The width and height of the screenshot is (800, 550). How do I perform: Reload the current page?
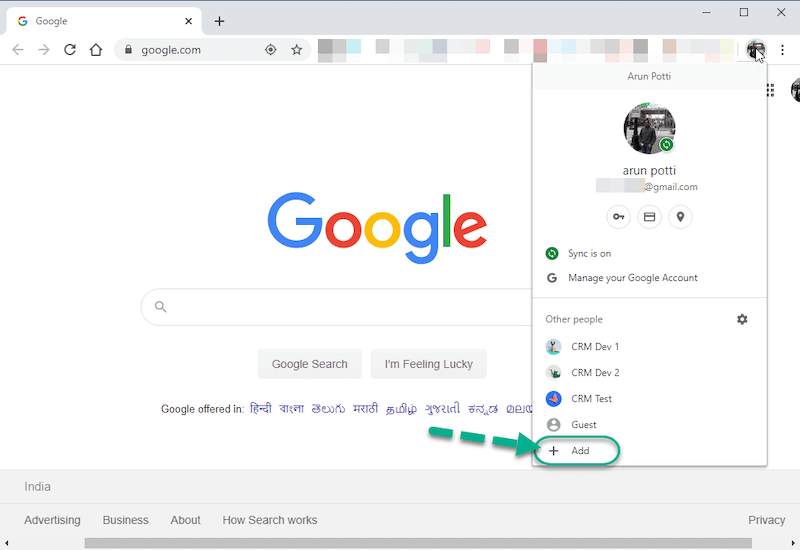(x=70, y=49)
